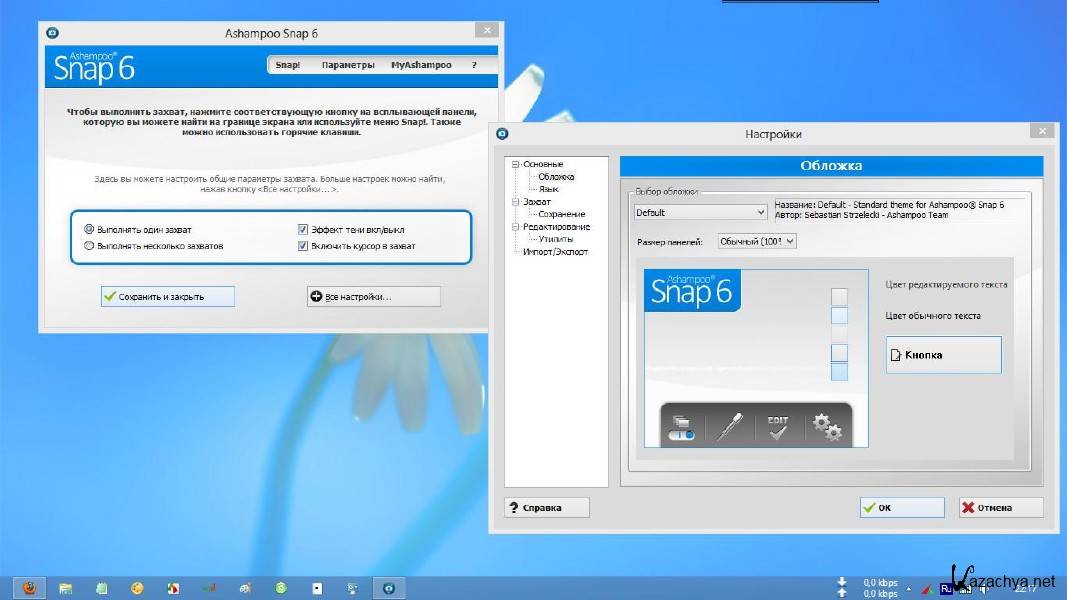Click the EDIT checkmark icon in preview
The width and height of the screenshot is (1067, 600).
777,427
